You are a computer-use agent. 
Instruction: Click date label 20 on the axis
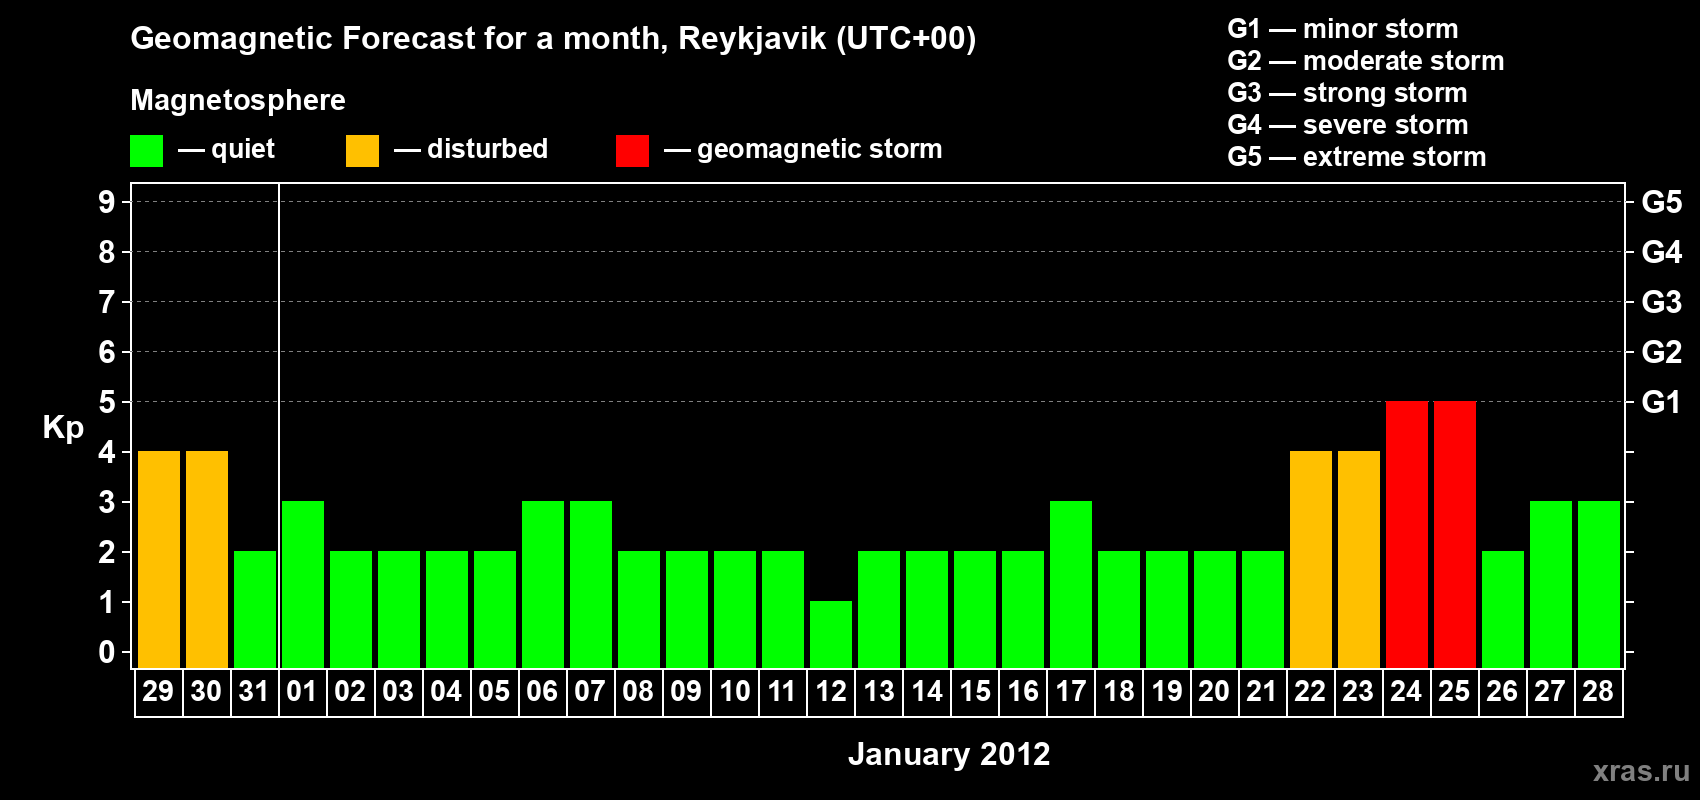(1214, 691)
